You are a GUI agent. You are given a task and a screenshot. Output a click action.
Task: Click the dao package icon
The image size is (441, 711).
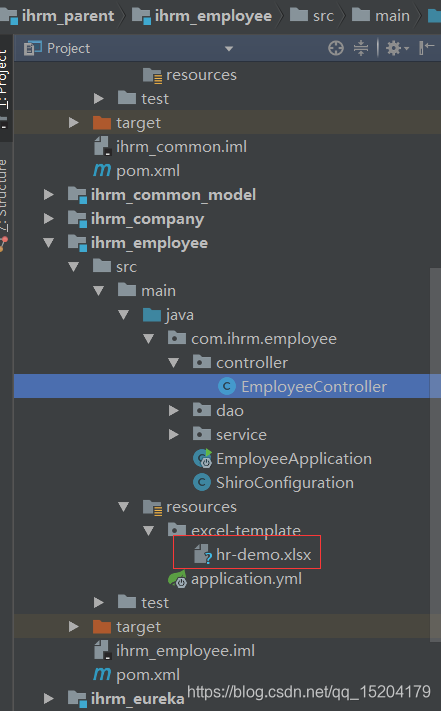coord(202,410)
